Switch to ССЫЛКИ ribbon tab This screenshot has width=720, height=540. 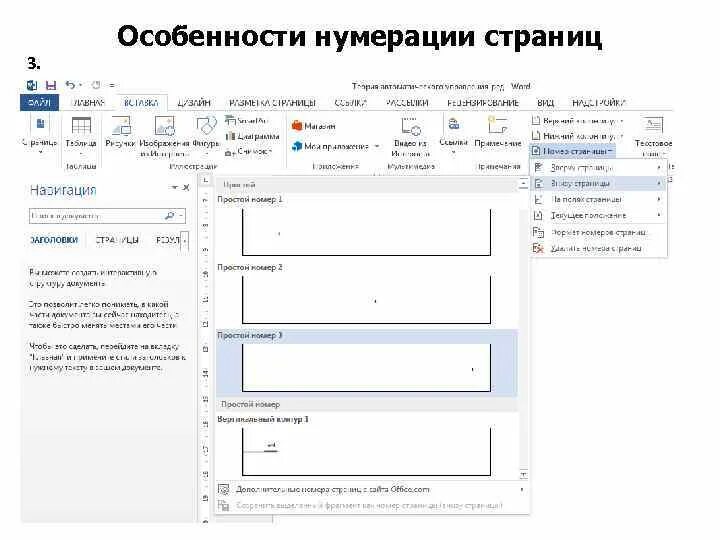click(350, 102)
